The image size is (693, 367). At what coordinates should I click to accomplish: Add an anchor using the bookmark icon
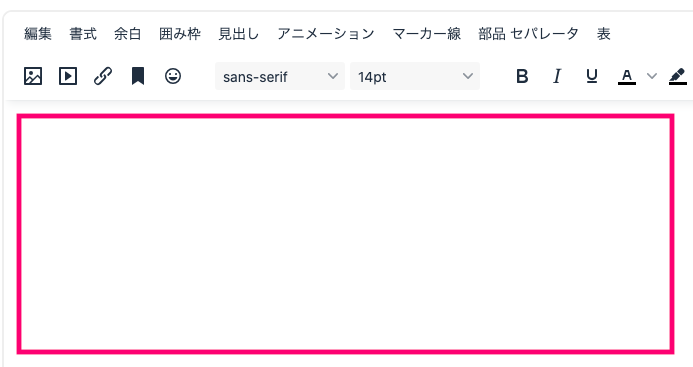coord(138,76)
